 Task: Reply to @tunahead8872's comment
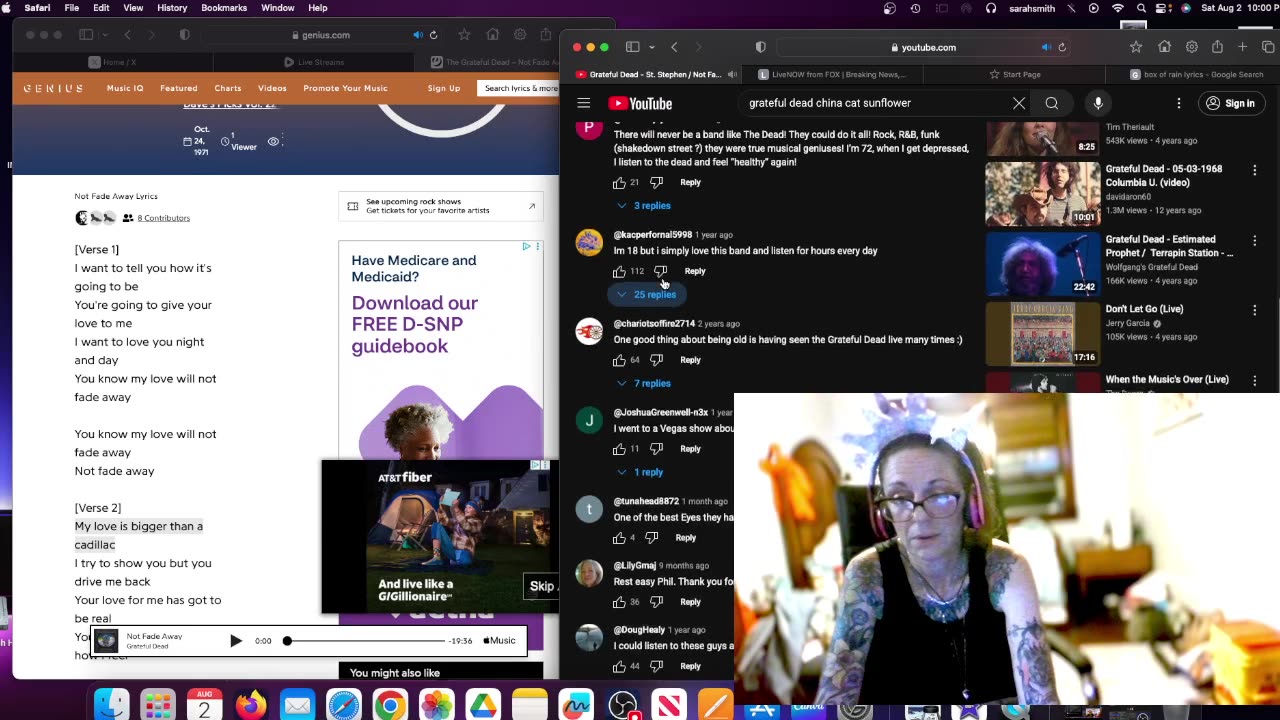(685, 538)
